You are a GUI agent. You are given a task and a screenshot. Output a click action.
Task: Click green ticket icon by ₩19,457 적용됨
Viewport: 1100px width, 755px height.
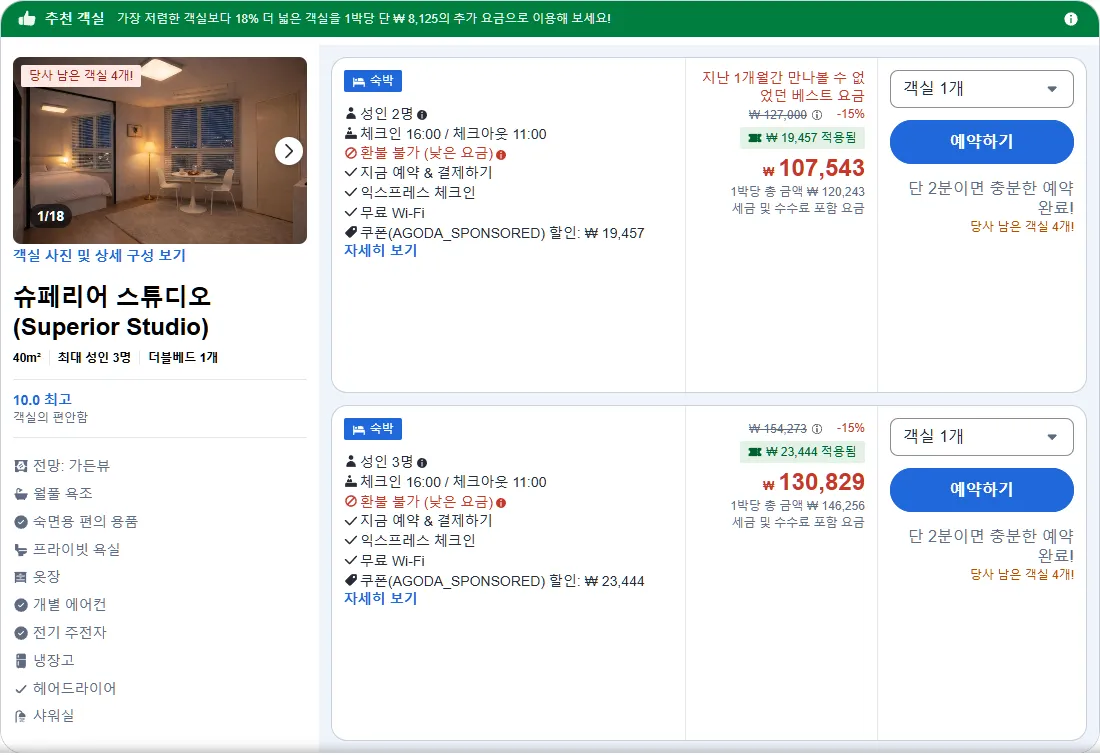[755, 138]
